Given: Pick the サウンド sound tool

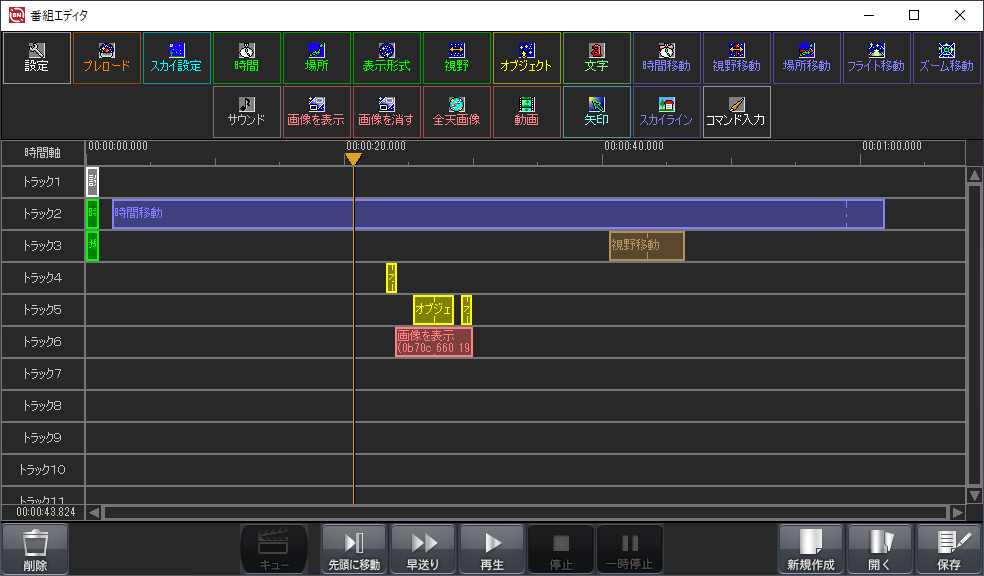Looking at the screenshot, I should (247, 112).
